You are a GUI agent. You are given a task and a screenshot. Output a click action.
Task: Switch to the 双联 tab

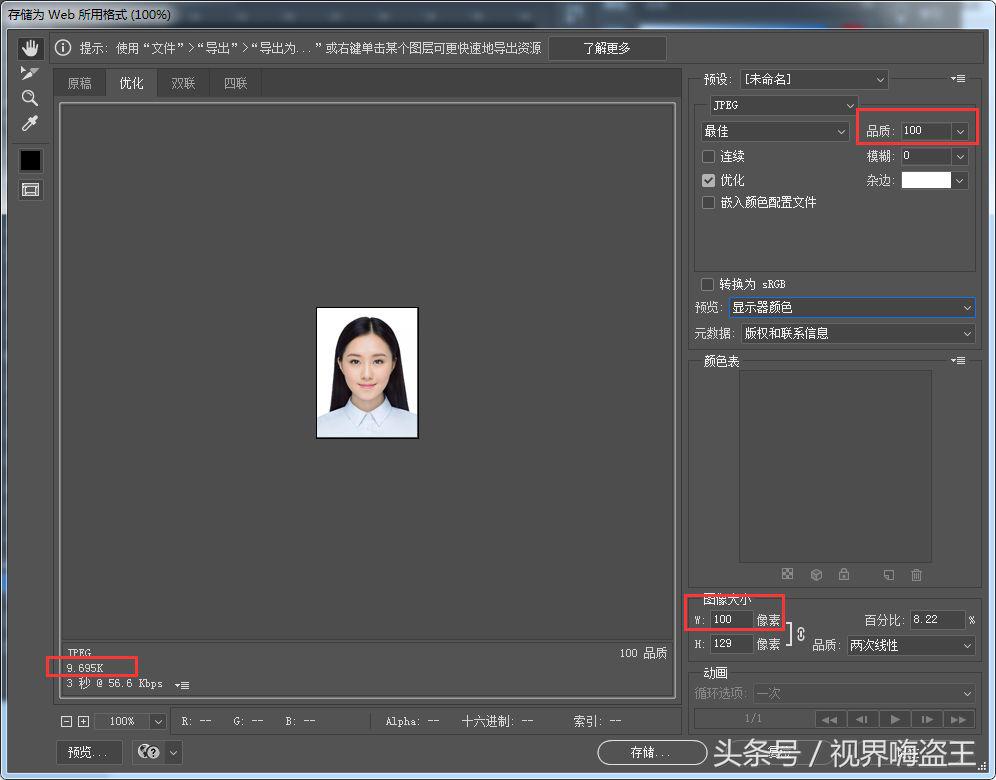184,83
